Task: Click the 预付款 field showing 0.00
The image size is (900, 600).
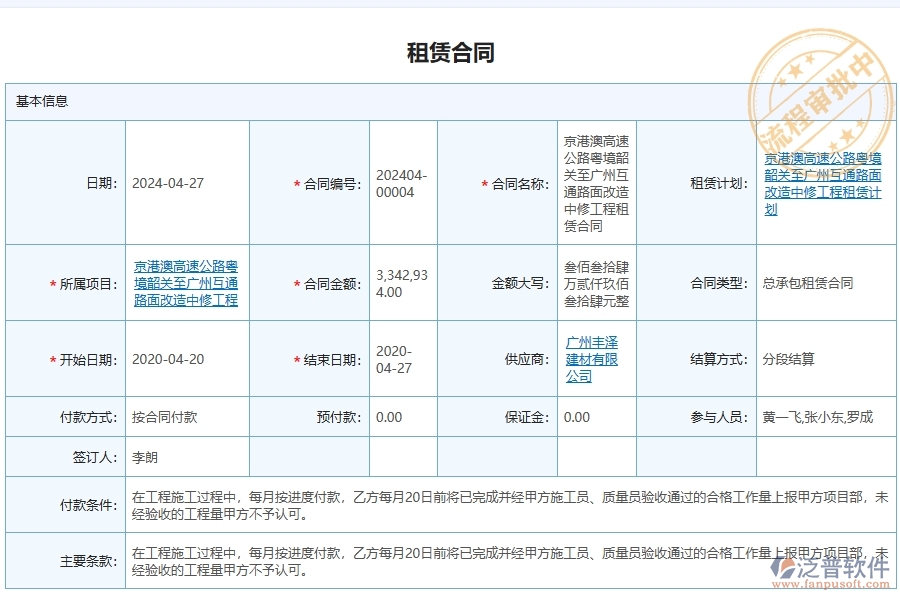Action: point(385,418)
